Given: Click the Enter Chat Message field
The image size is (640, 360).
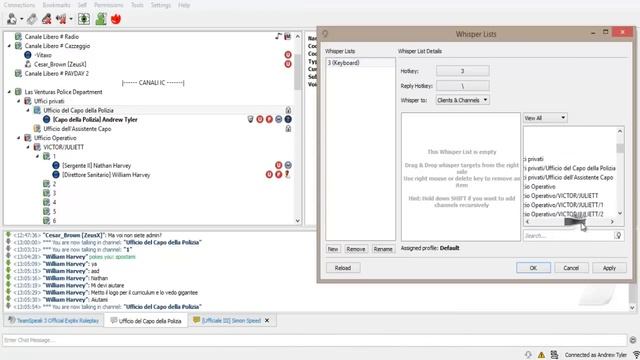Looking at the screenshot, I should click(x=315, y=340).
